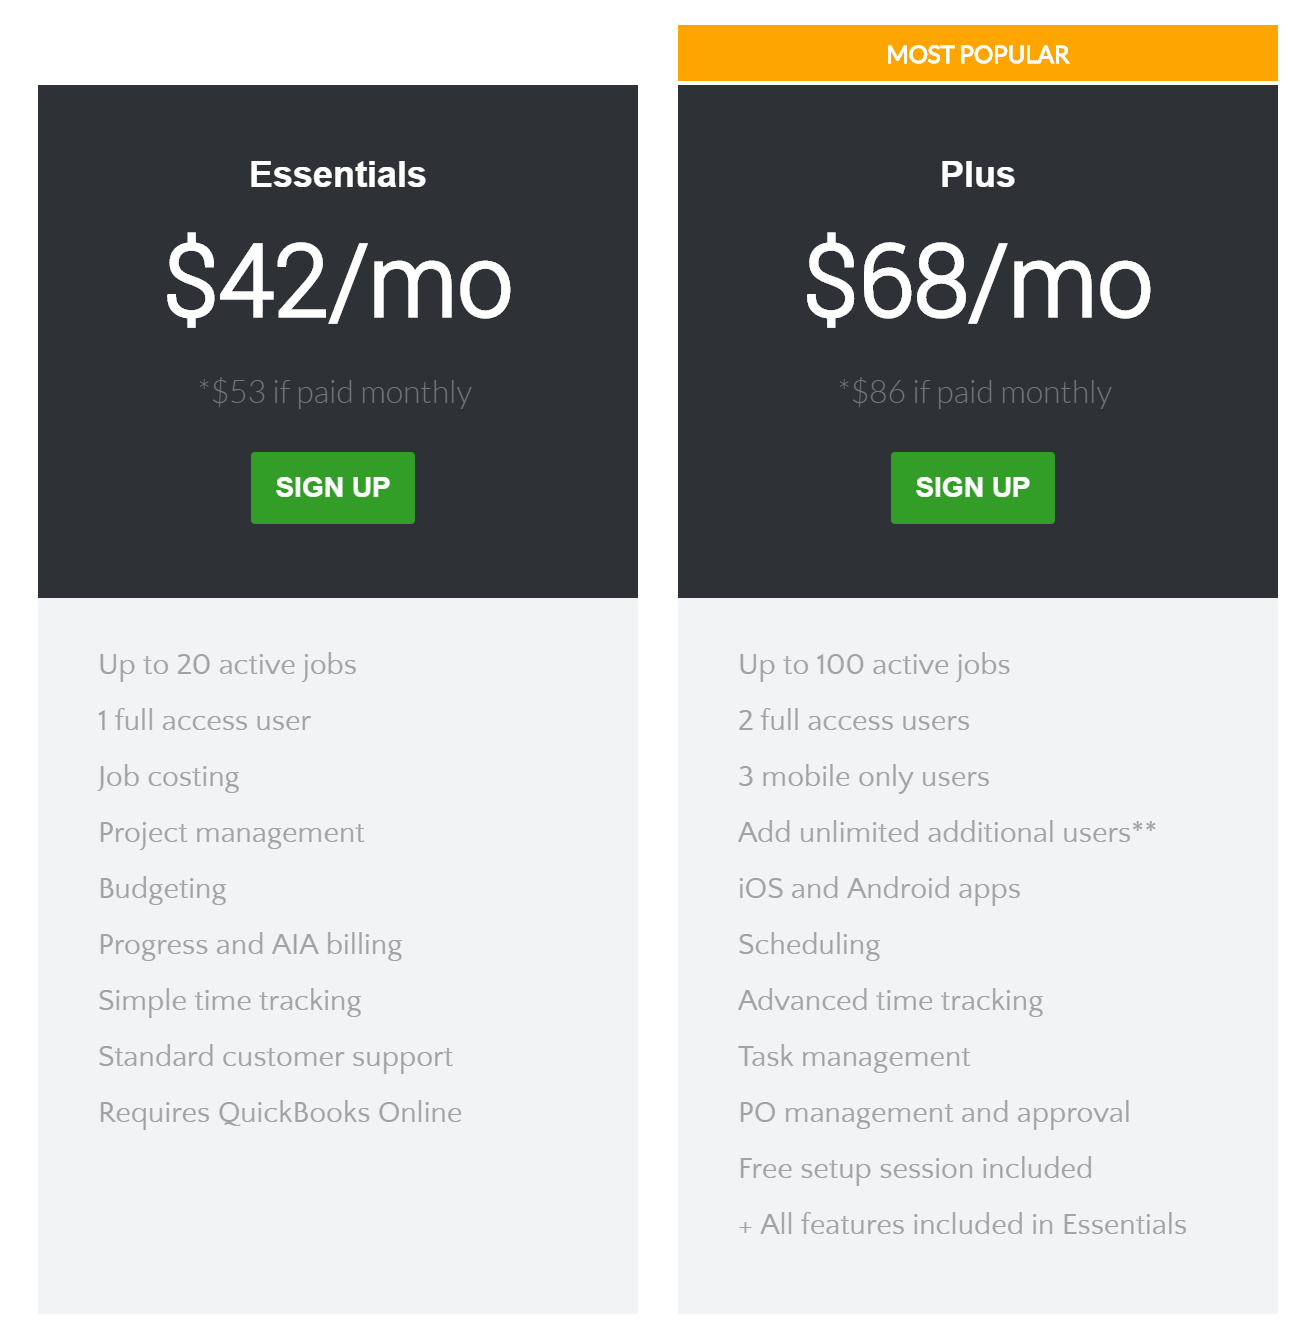
Task: Click 3 mobile only users feature
Action: click(864, 777)
